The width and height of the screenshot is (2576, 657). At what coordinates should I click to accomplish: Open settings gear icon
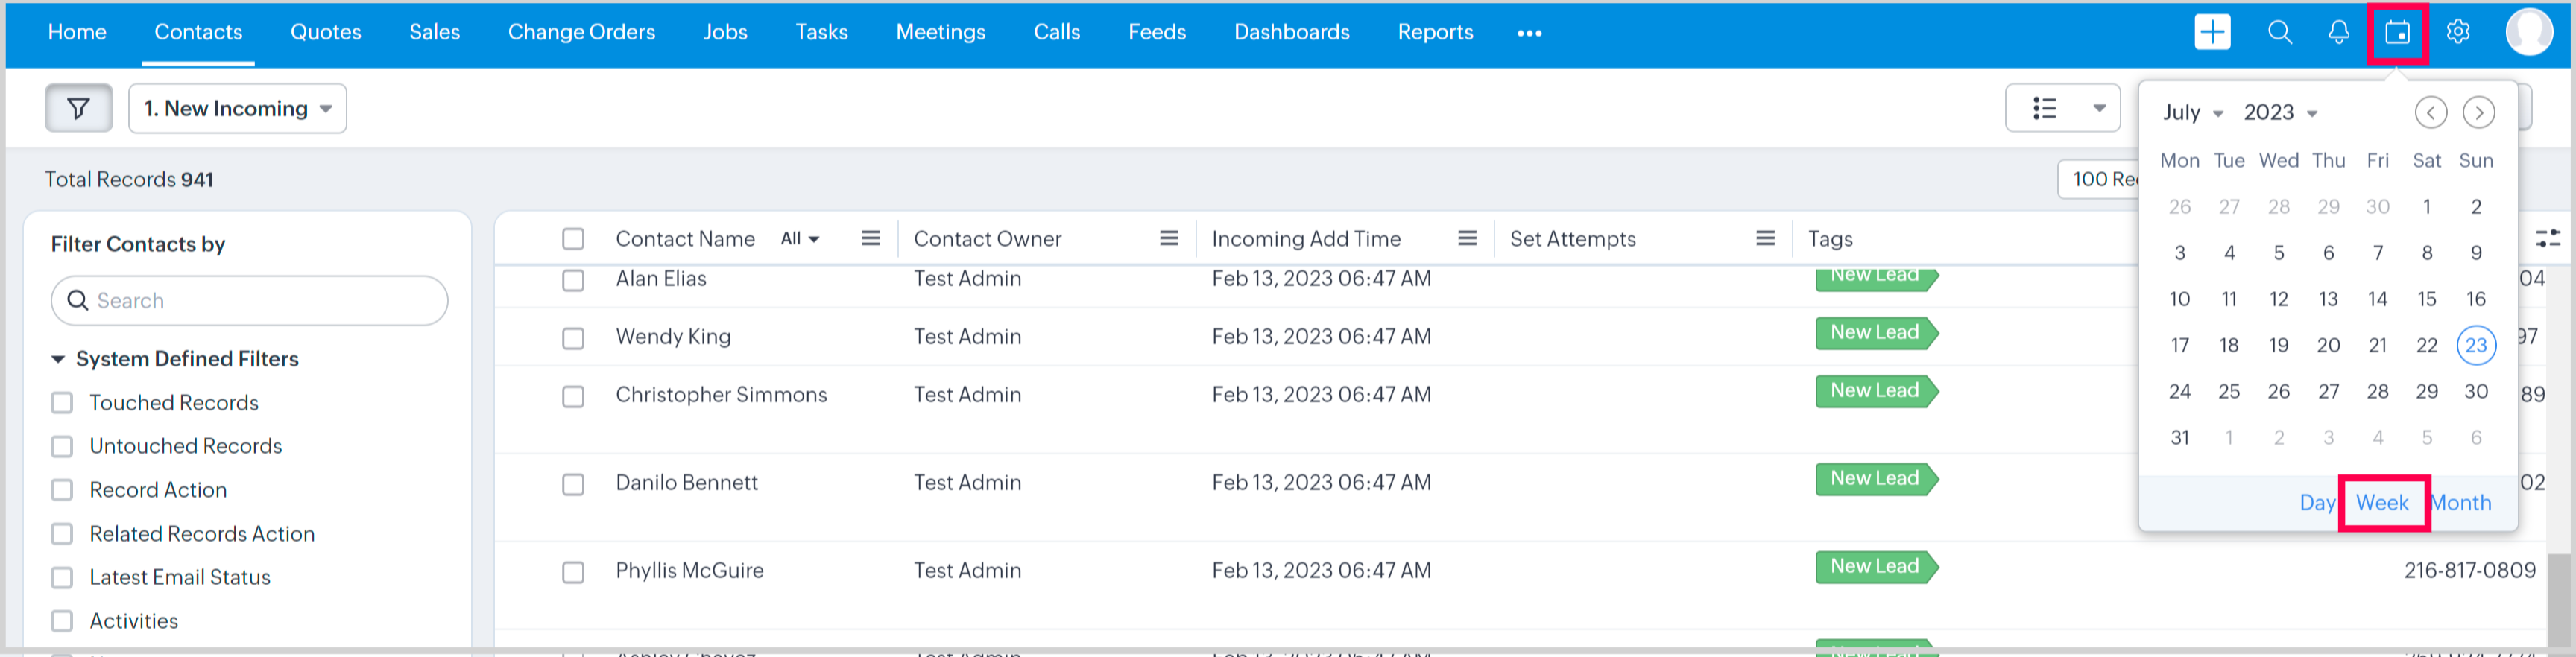(2457, 32)
